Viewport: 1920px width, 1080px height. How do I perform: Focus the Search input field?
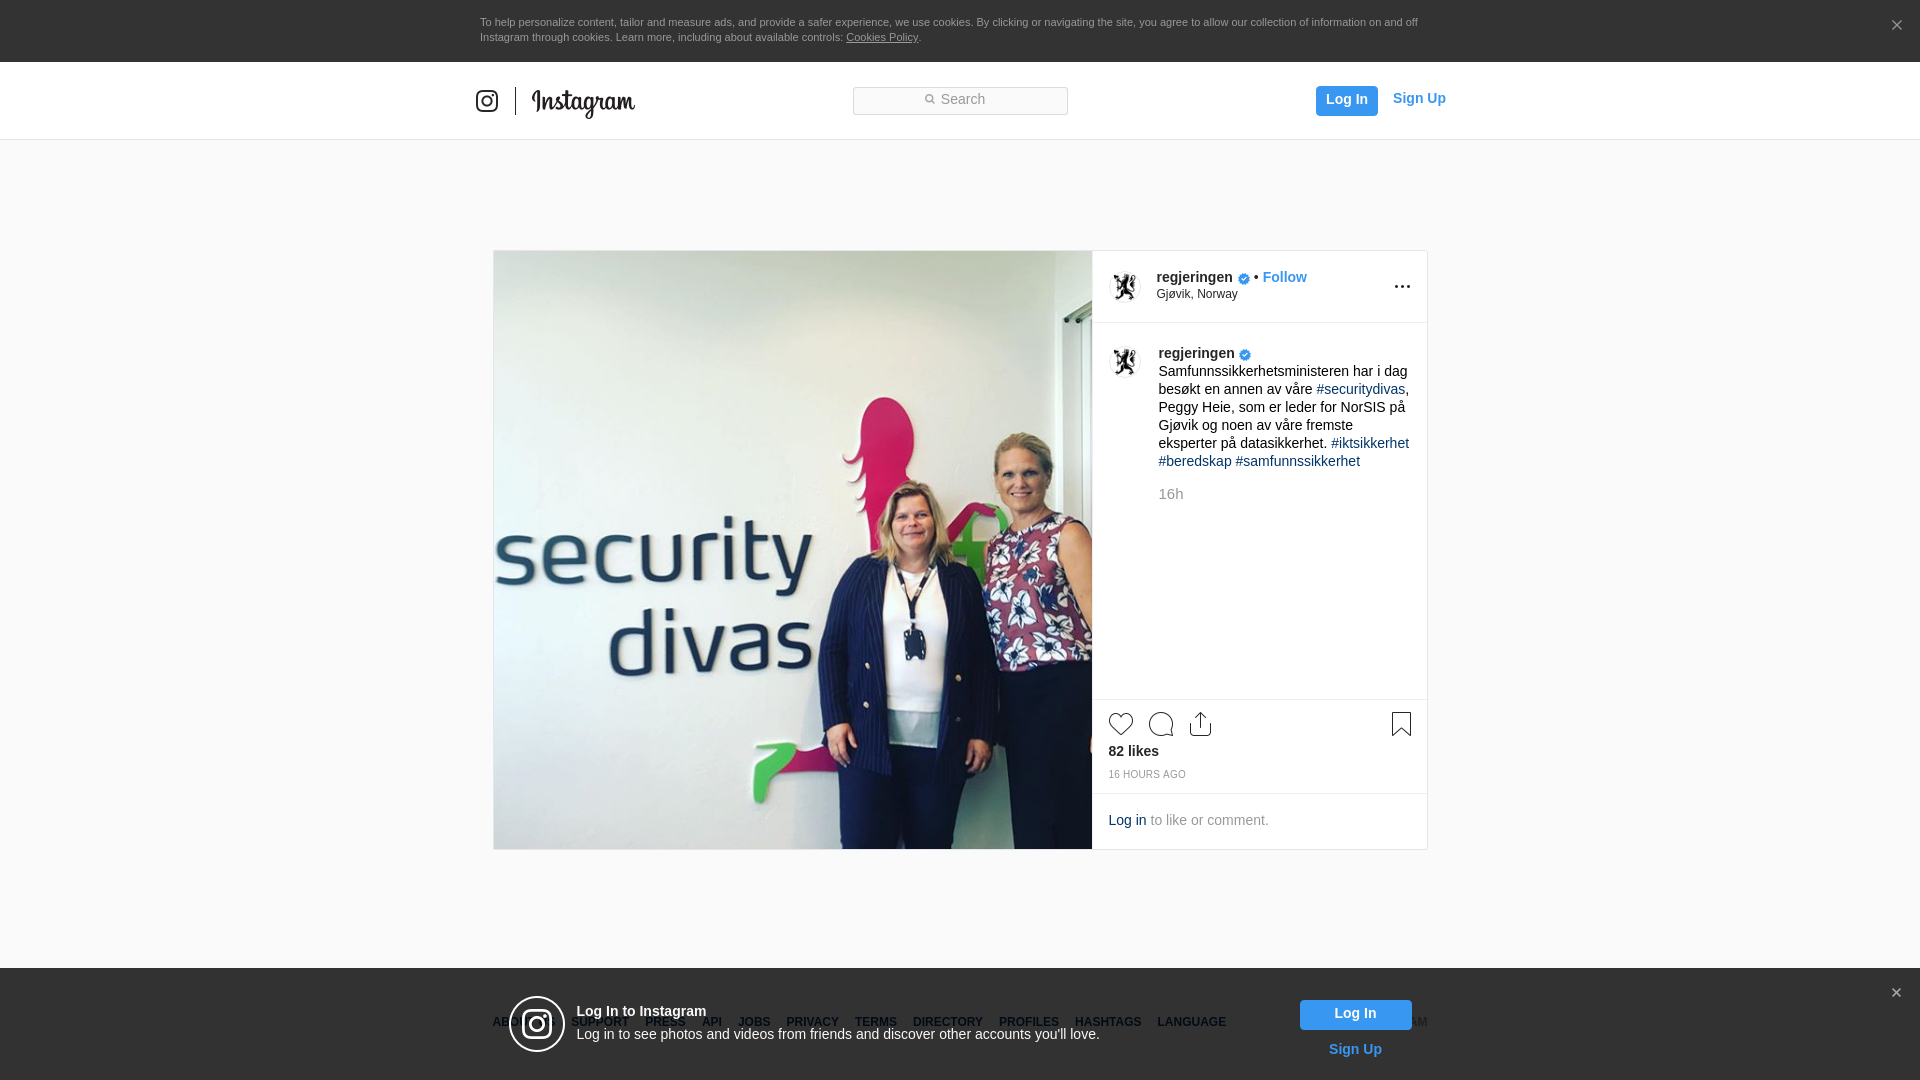click(960, 101)
